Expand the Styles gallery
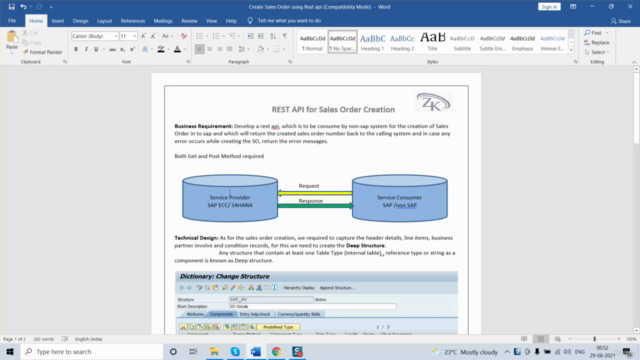 pyautogui.click(x=571, y=51)
